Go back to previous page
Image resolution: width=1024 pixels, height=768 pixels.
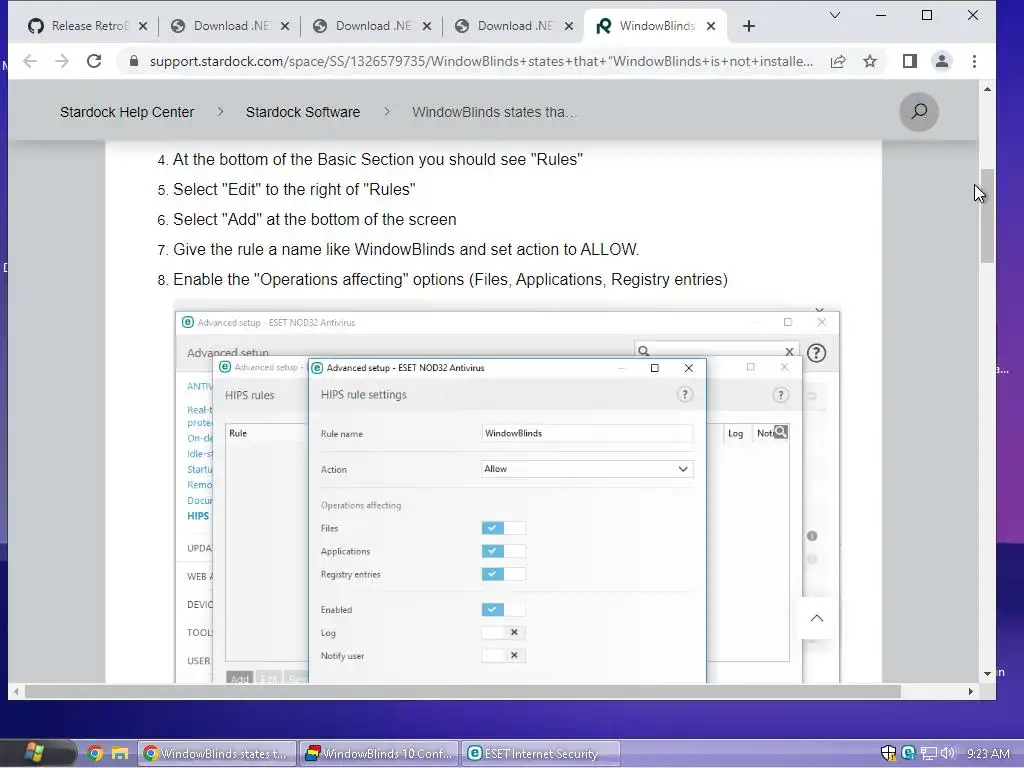[30, 61]
